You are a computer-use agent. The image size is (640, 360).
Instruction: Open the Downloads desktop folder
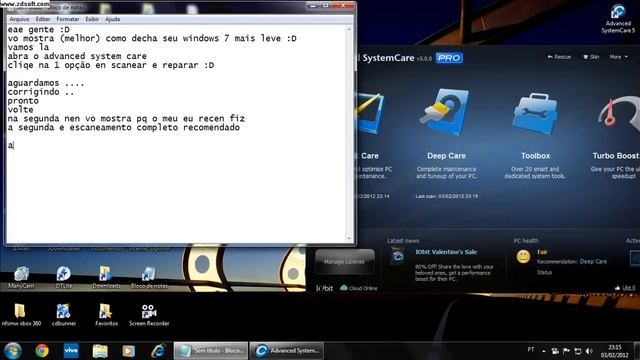[106, 277]
